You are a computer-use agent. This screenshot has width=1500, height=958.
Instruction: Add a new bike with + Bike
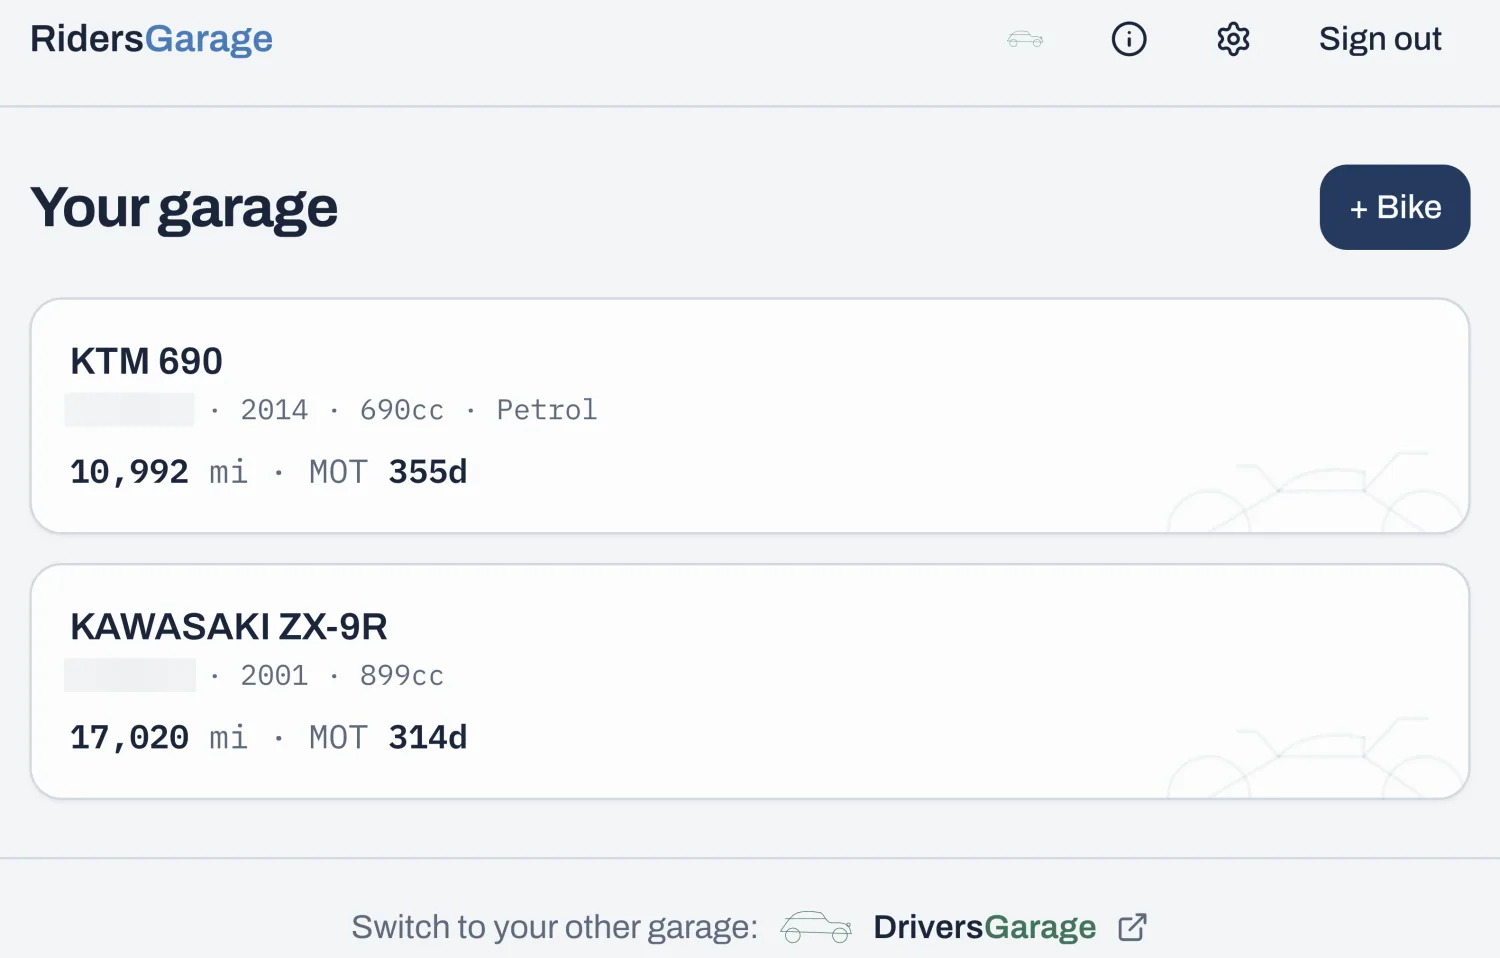1395,207
